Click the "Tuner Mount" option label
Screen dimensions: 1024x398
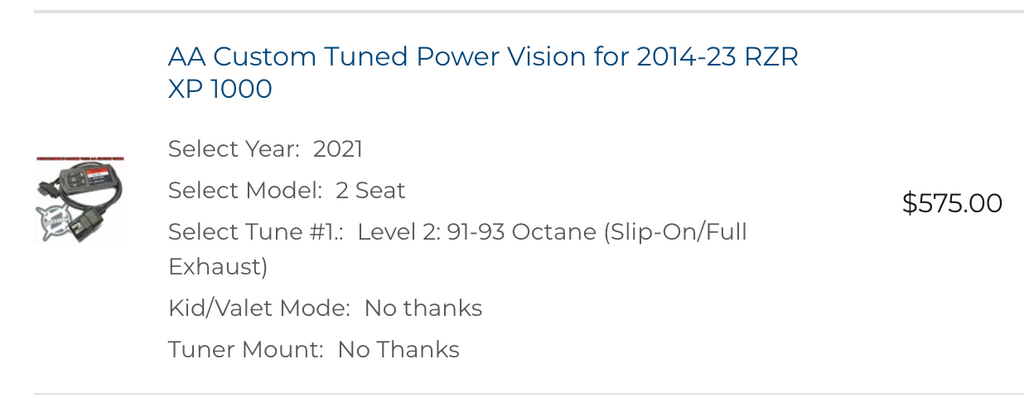[246, 349]
